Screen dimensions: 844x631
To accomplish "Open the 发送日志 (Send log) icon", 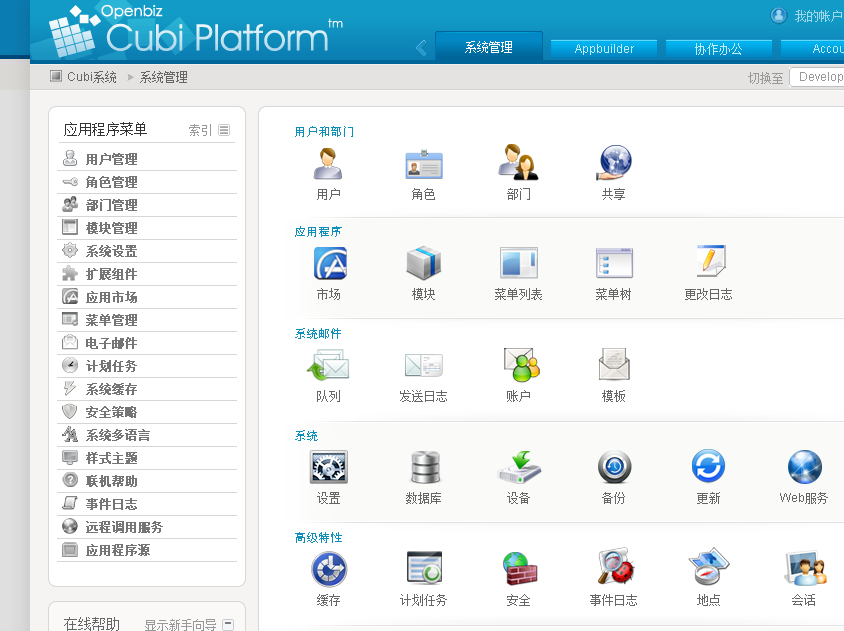I will click(424, 365).
